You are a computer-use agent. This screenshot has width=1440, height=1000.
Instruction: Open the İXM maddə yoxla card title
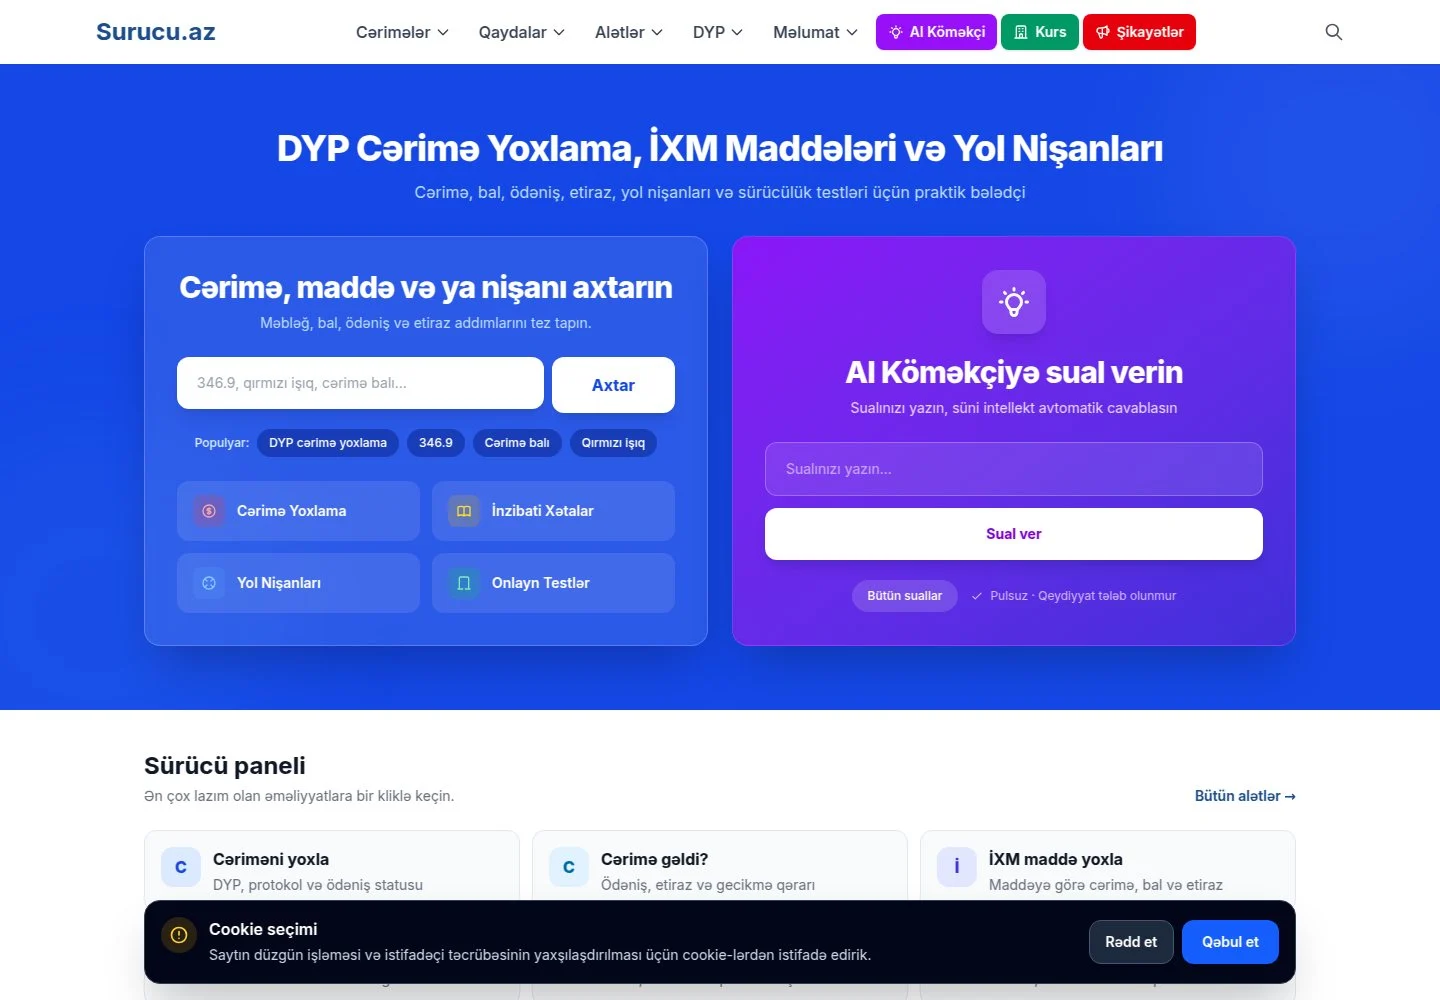(1056, 859)
